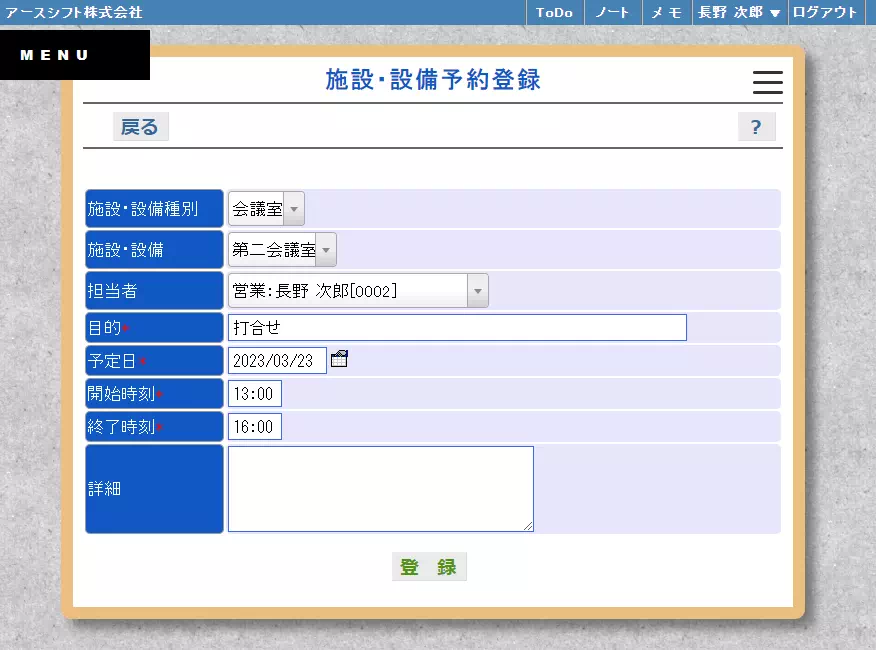Click the 終了時刻 input field

254,427
